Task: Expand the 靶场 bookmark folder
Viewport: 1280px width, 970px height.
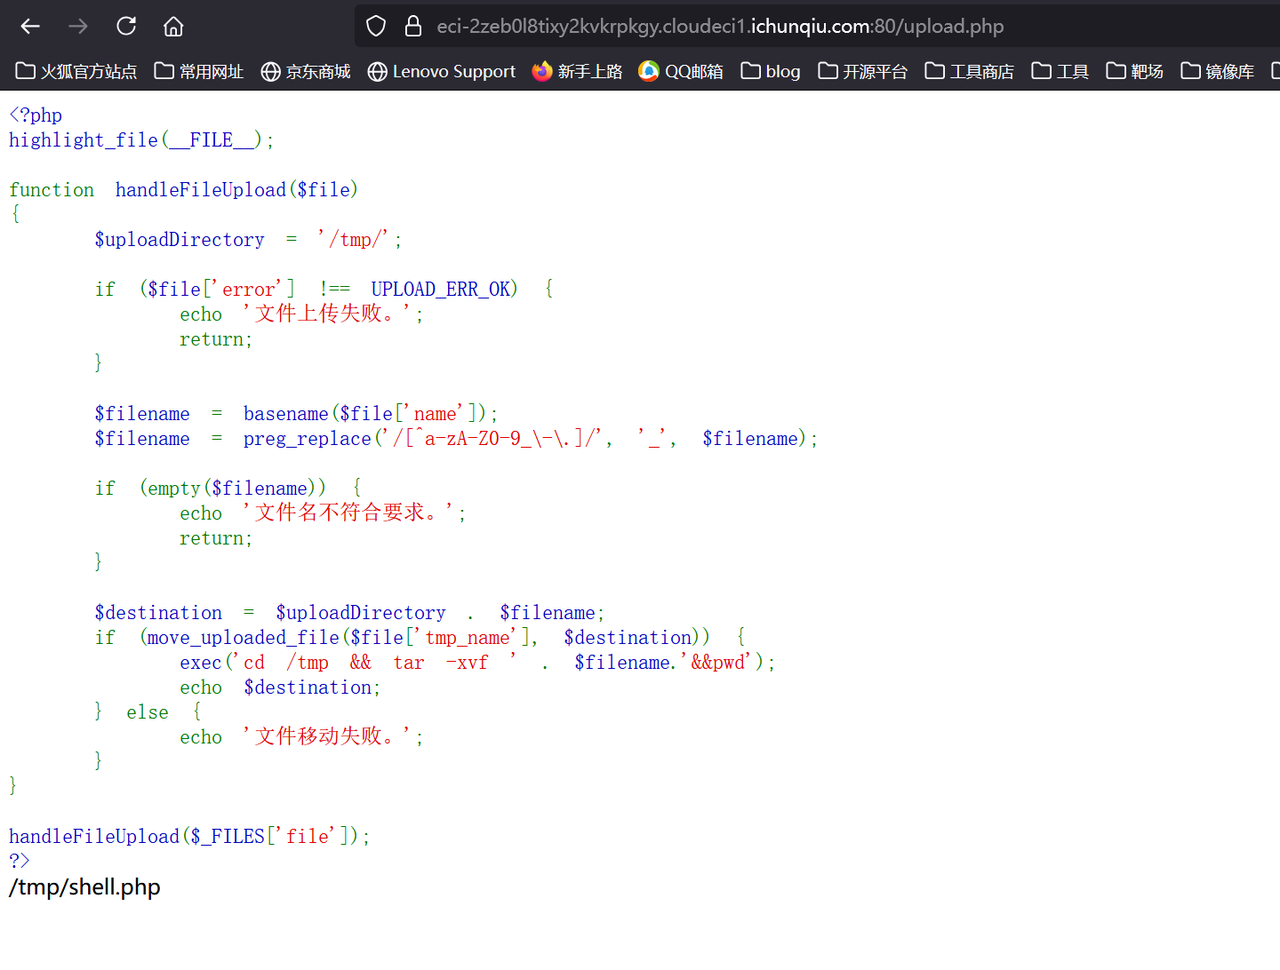Action: point(1135,71)
